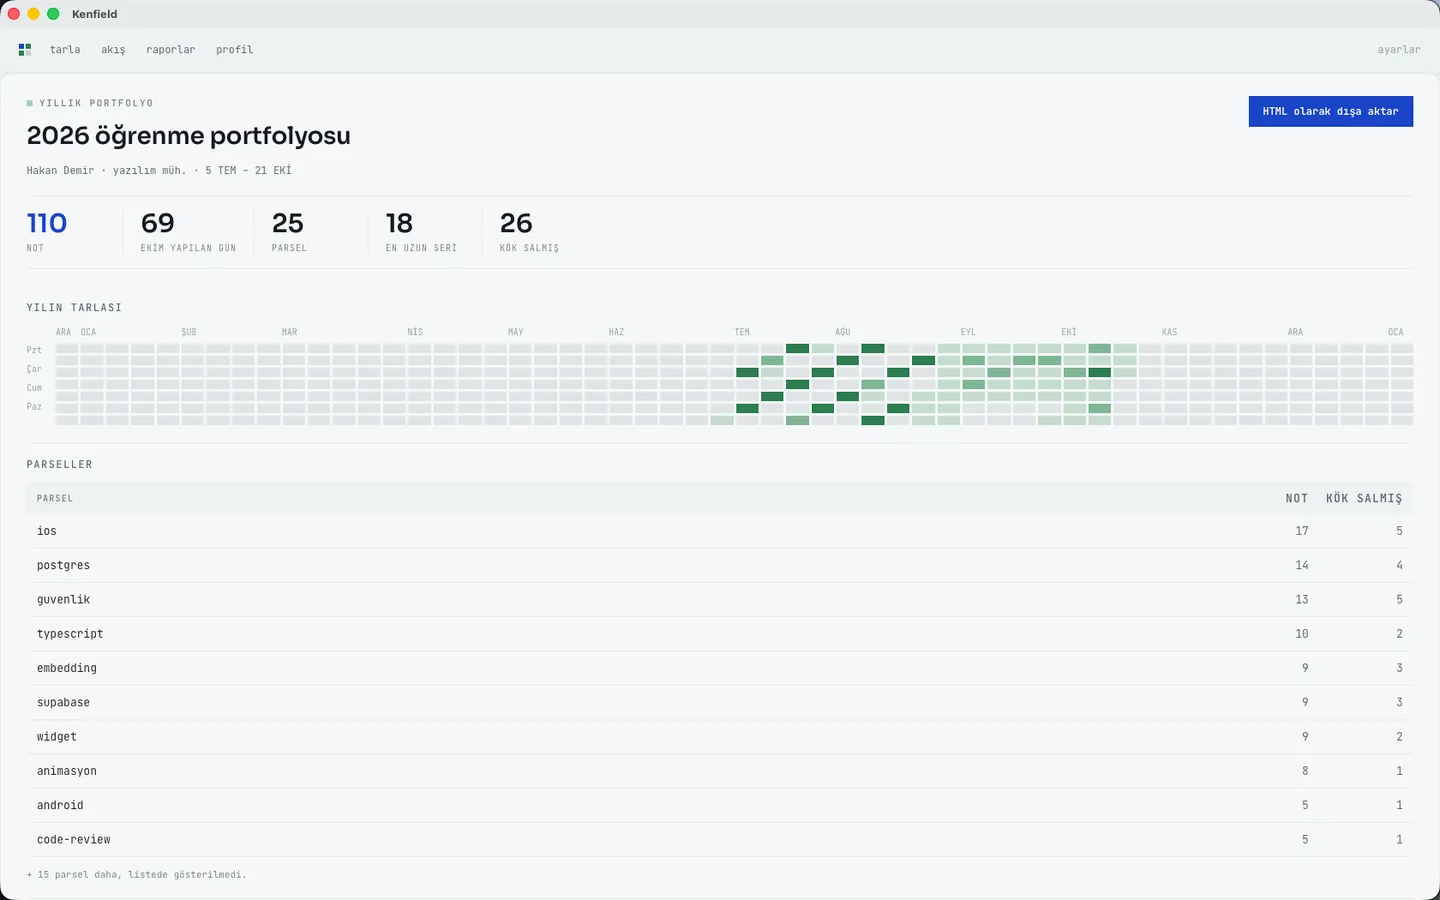Click the note count 17 for ios
The height and width of the screenshot is (900, 1440).
pyautogui.click(x=1302, y=531)
